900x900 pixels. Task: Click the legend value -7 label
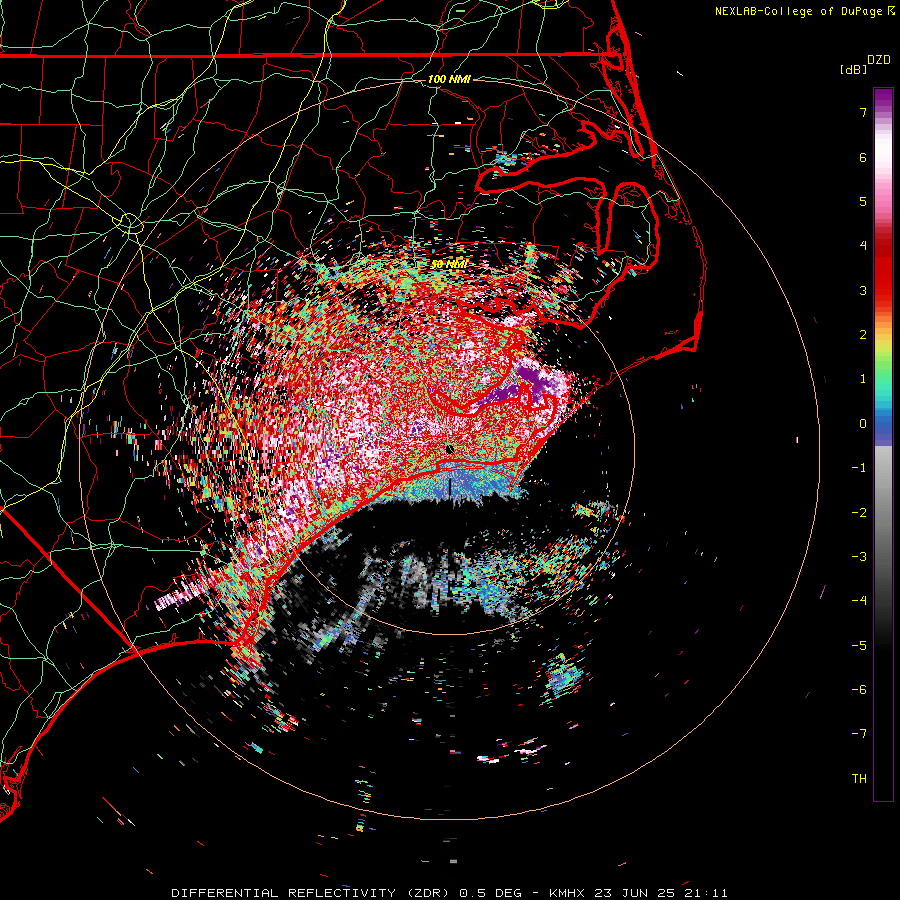[x=859, y=734]
